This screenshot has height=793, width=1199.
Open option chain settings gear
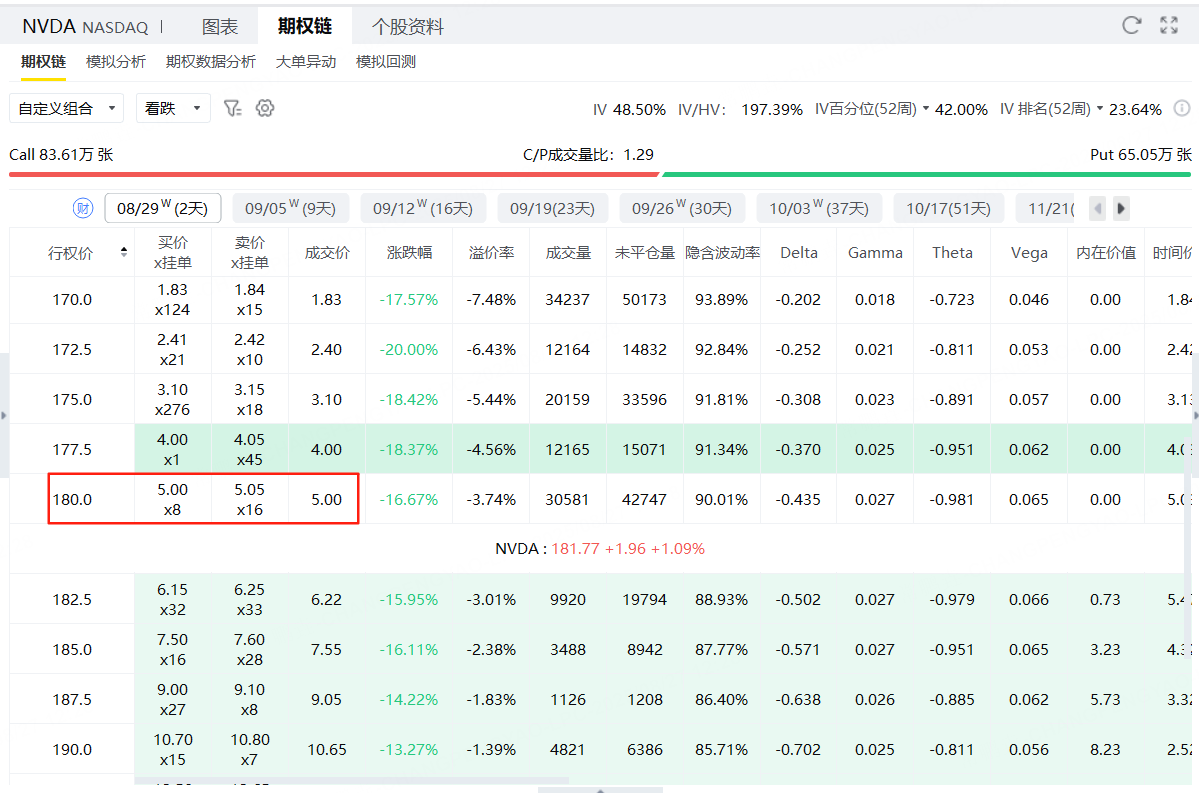click(265, 108)
